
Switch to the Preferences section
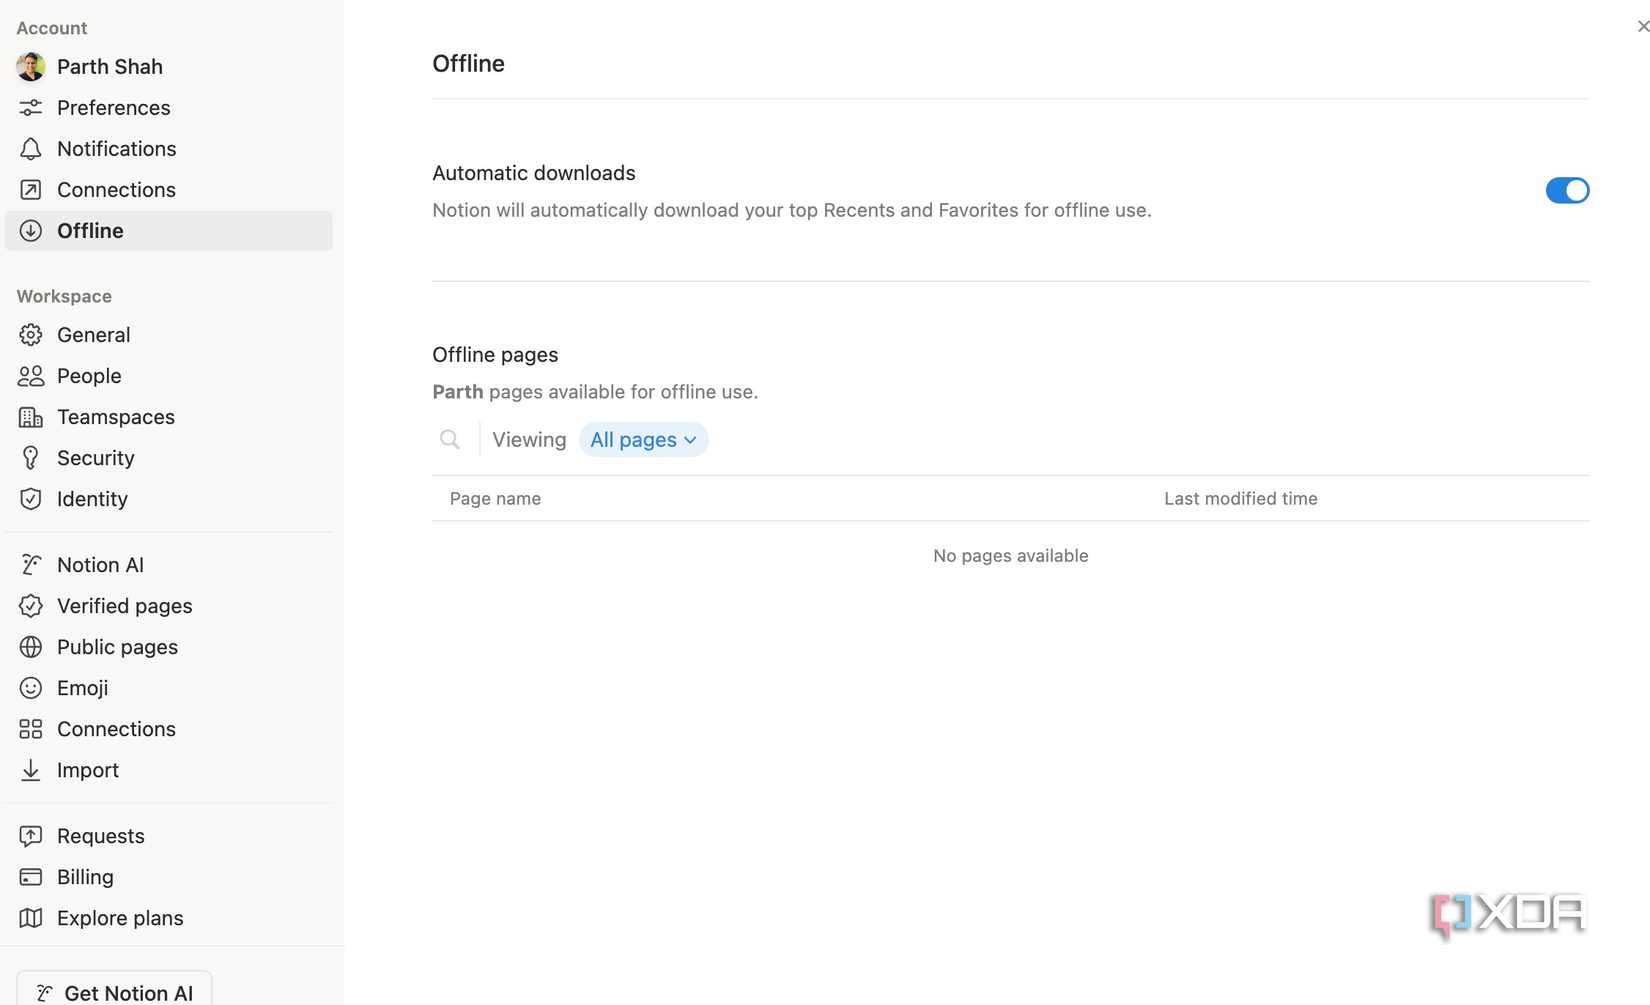[113, 107]
